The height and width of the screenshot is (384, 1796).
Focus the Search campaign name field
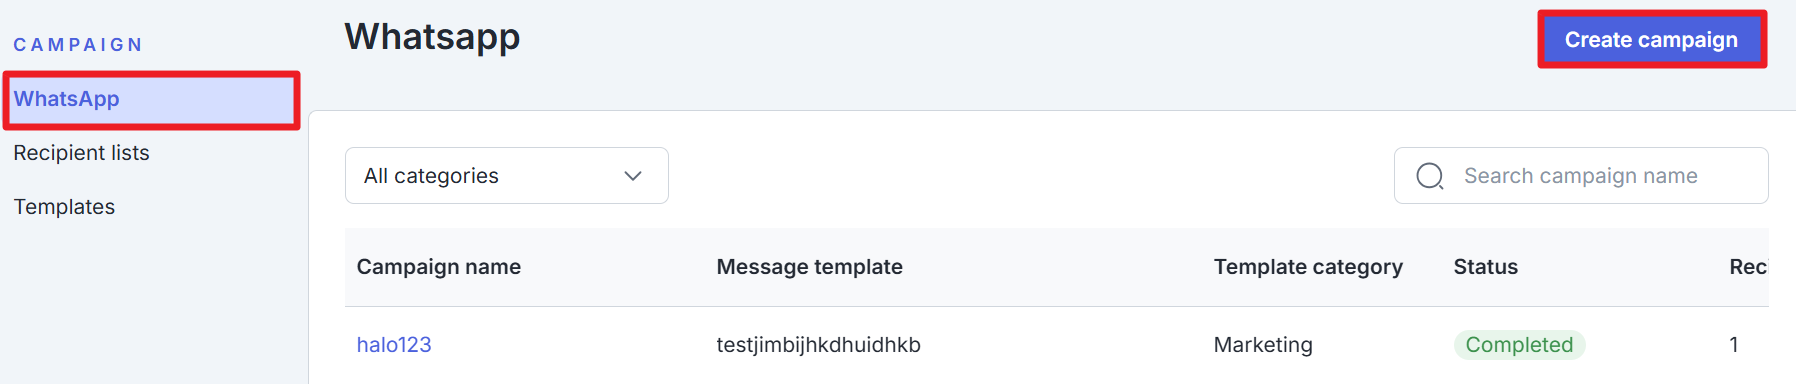1581,176
